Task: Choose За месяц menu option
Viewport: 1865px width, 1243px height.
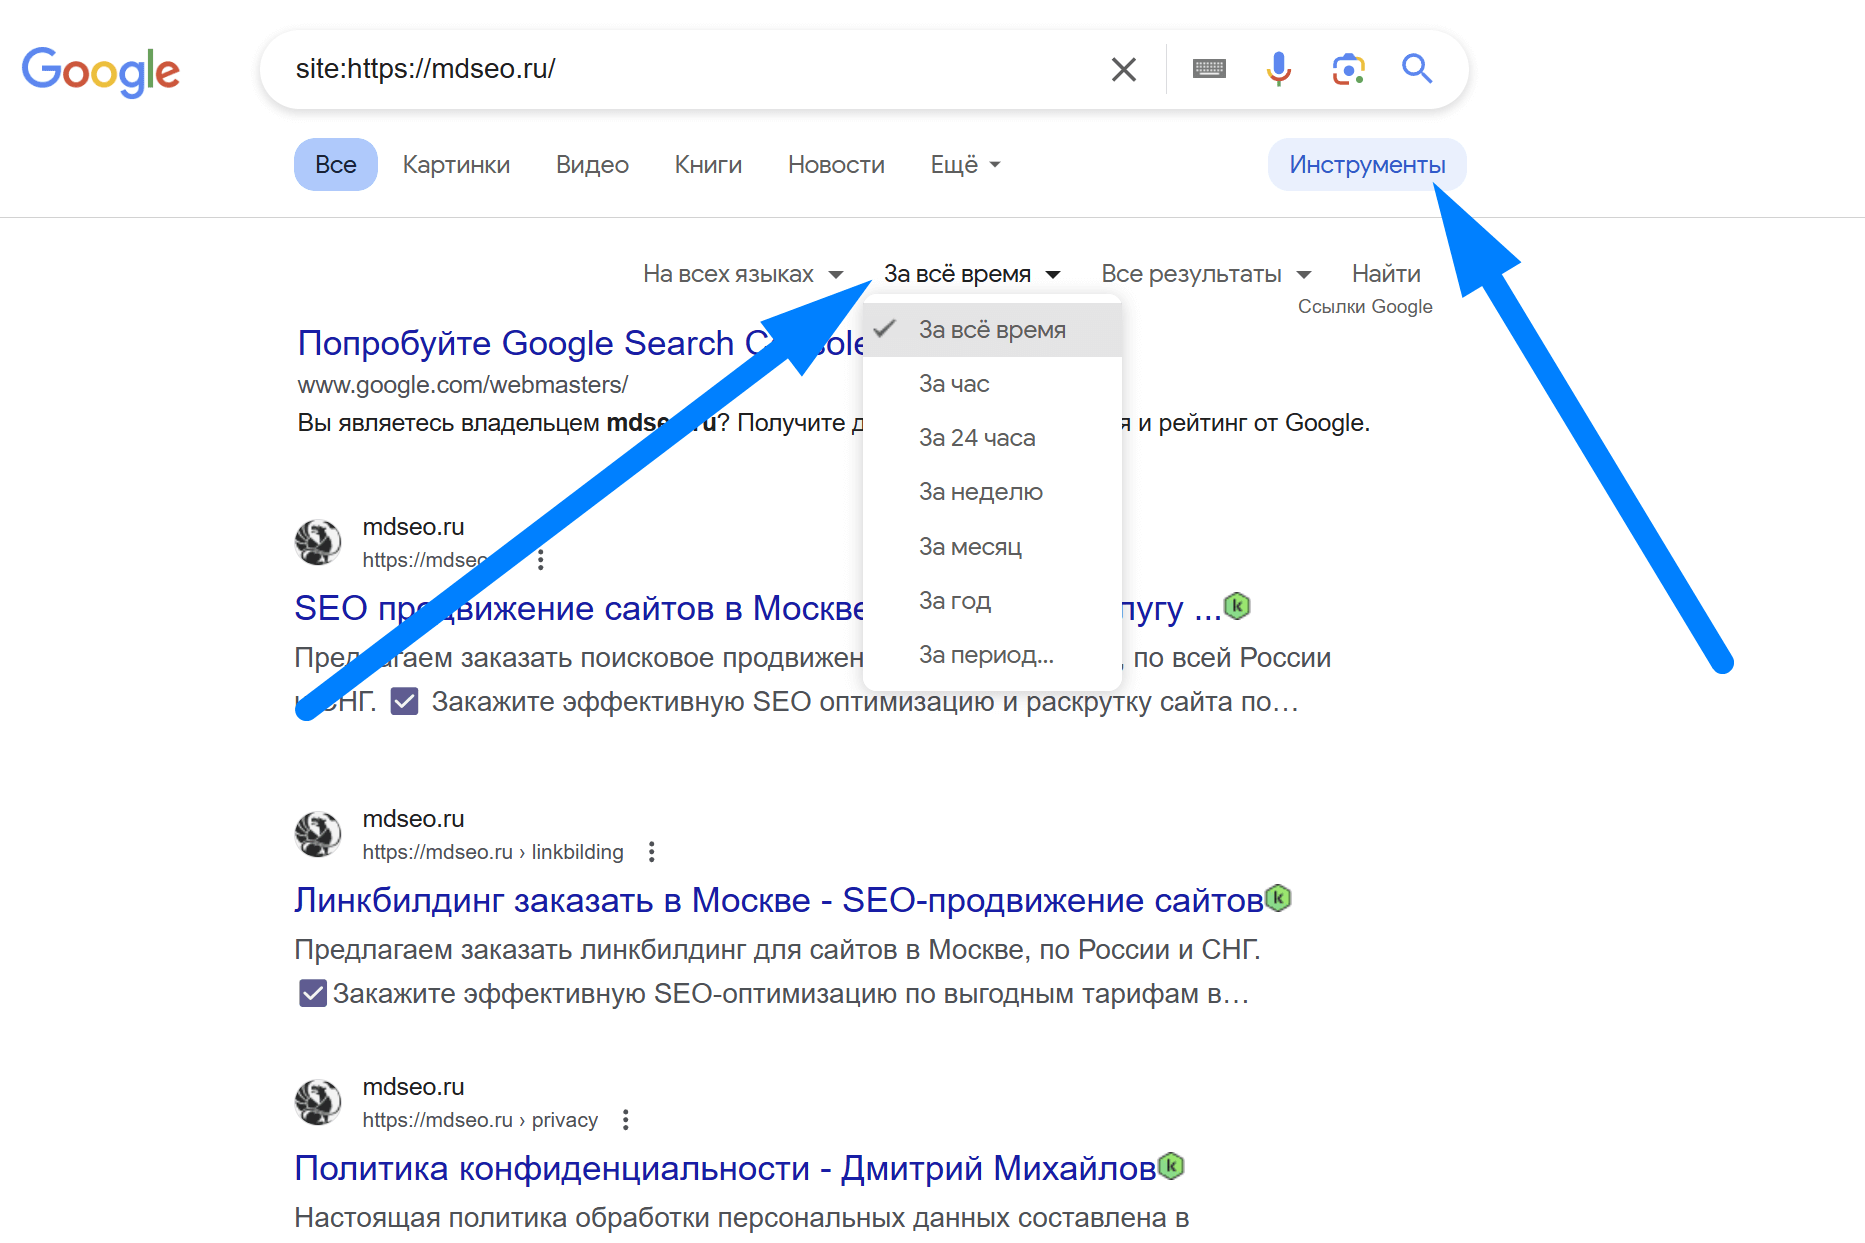Action: coord(992,547)
